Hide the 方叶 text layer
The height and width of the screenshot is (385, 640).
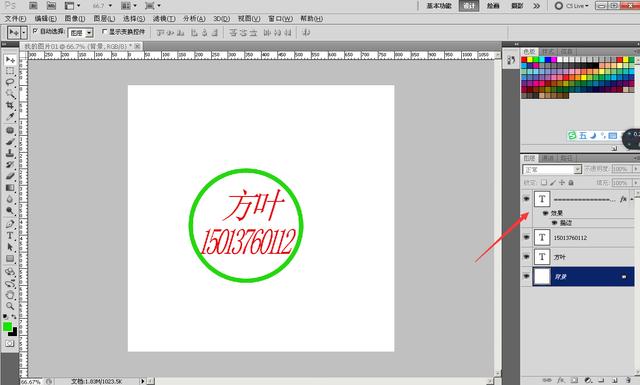tap(527, 257)
